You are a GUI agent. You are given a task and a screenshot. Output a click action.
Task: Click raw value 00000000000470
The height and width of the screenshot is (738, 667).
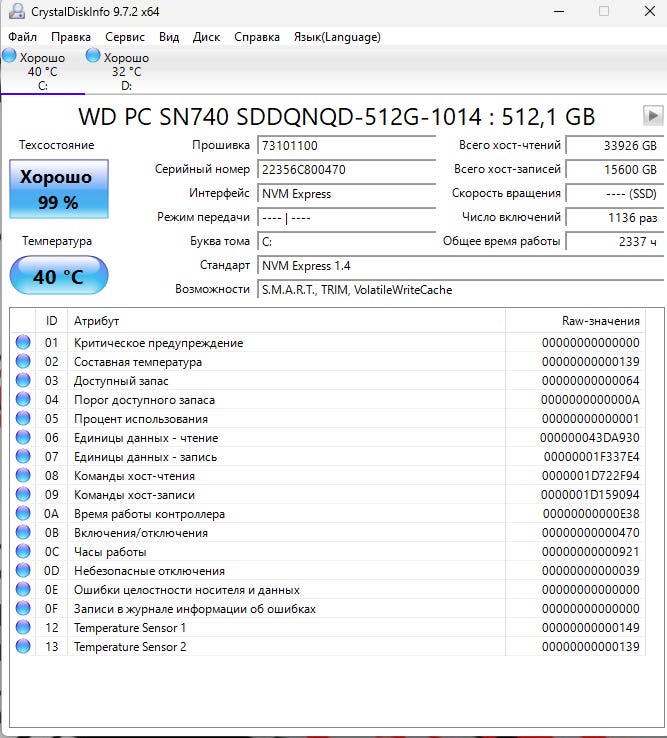(591, 533)
